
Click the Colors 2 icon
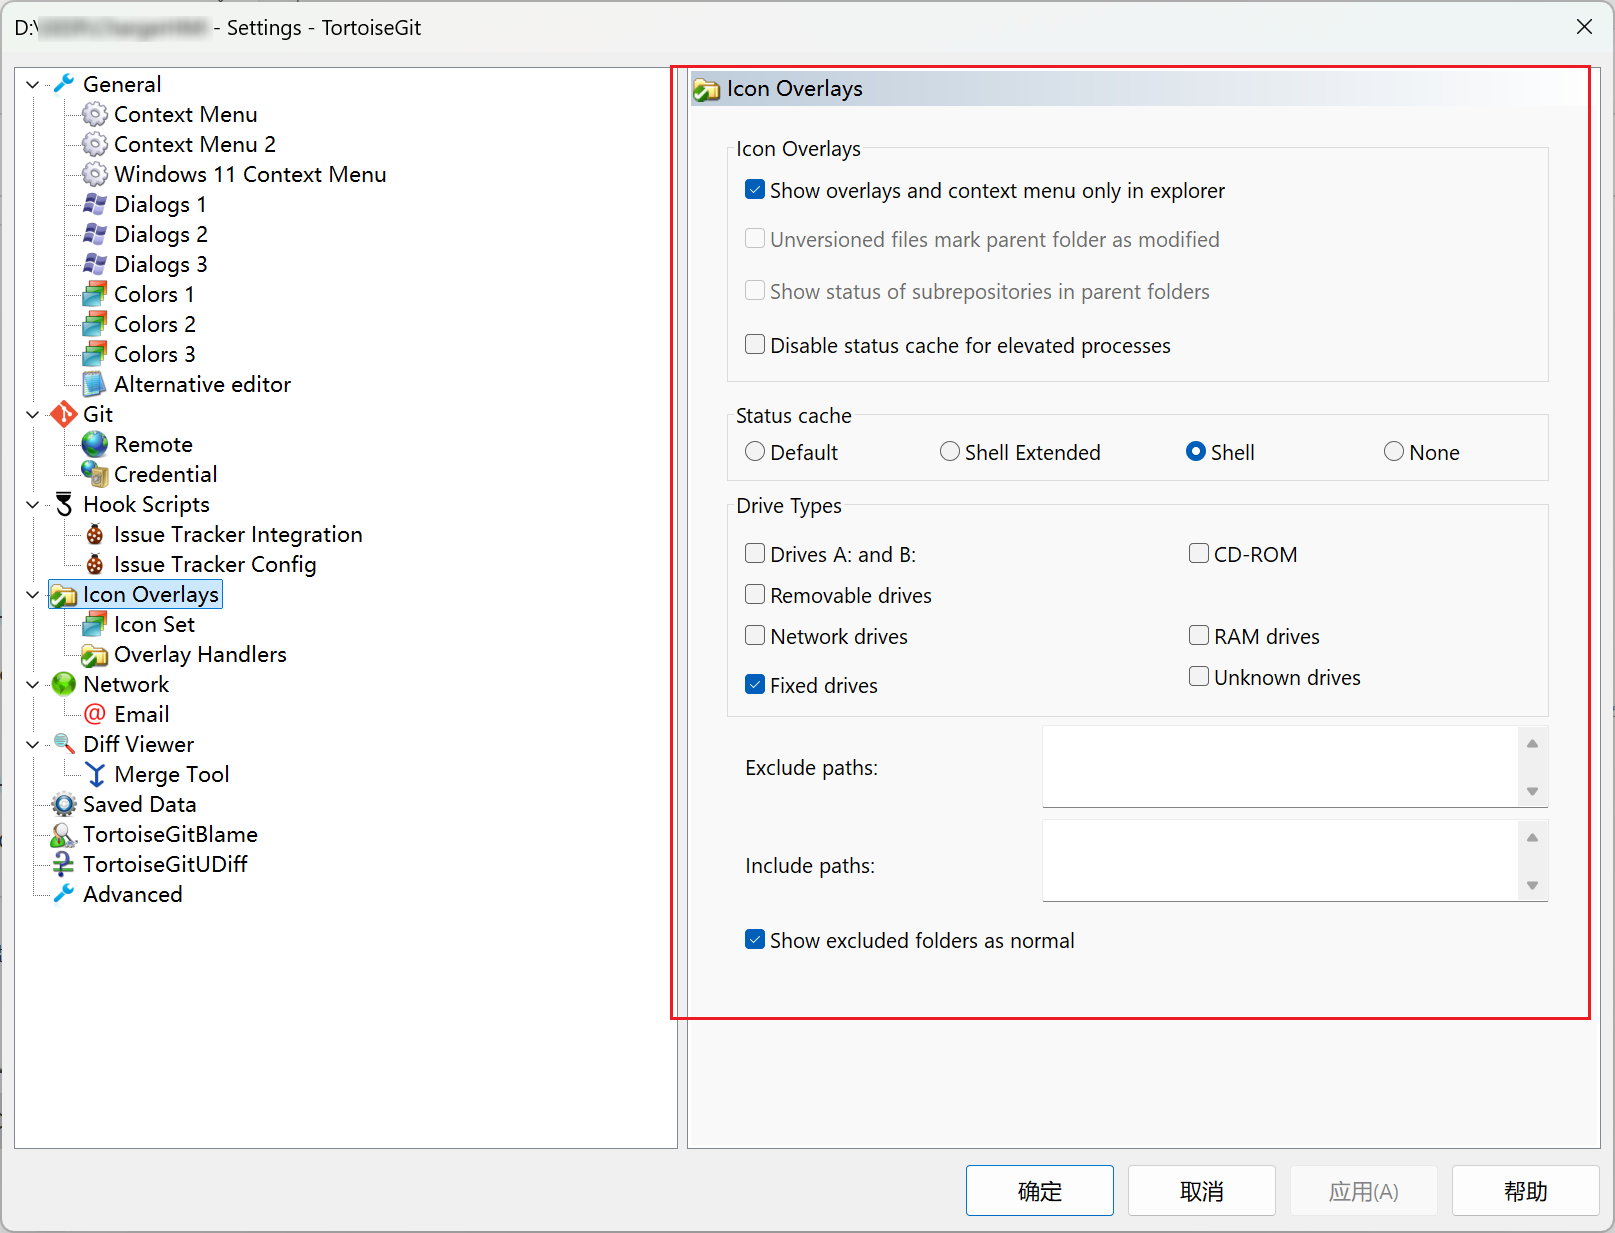95,324
